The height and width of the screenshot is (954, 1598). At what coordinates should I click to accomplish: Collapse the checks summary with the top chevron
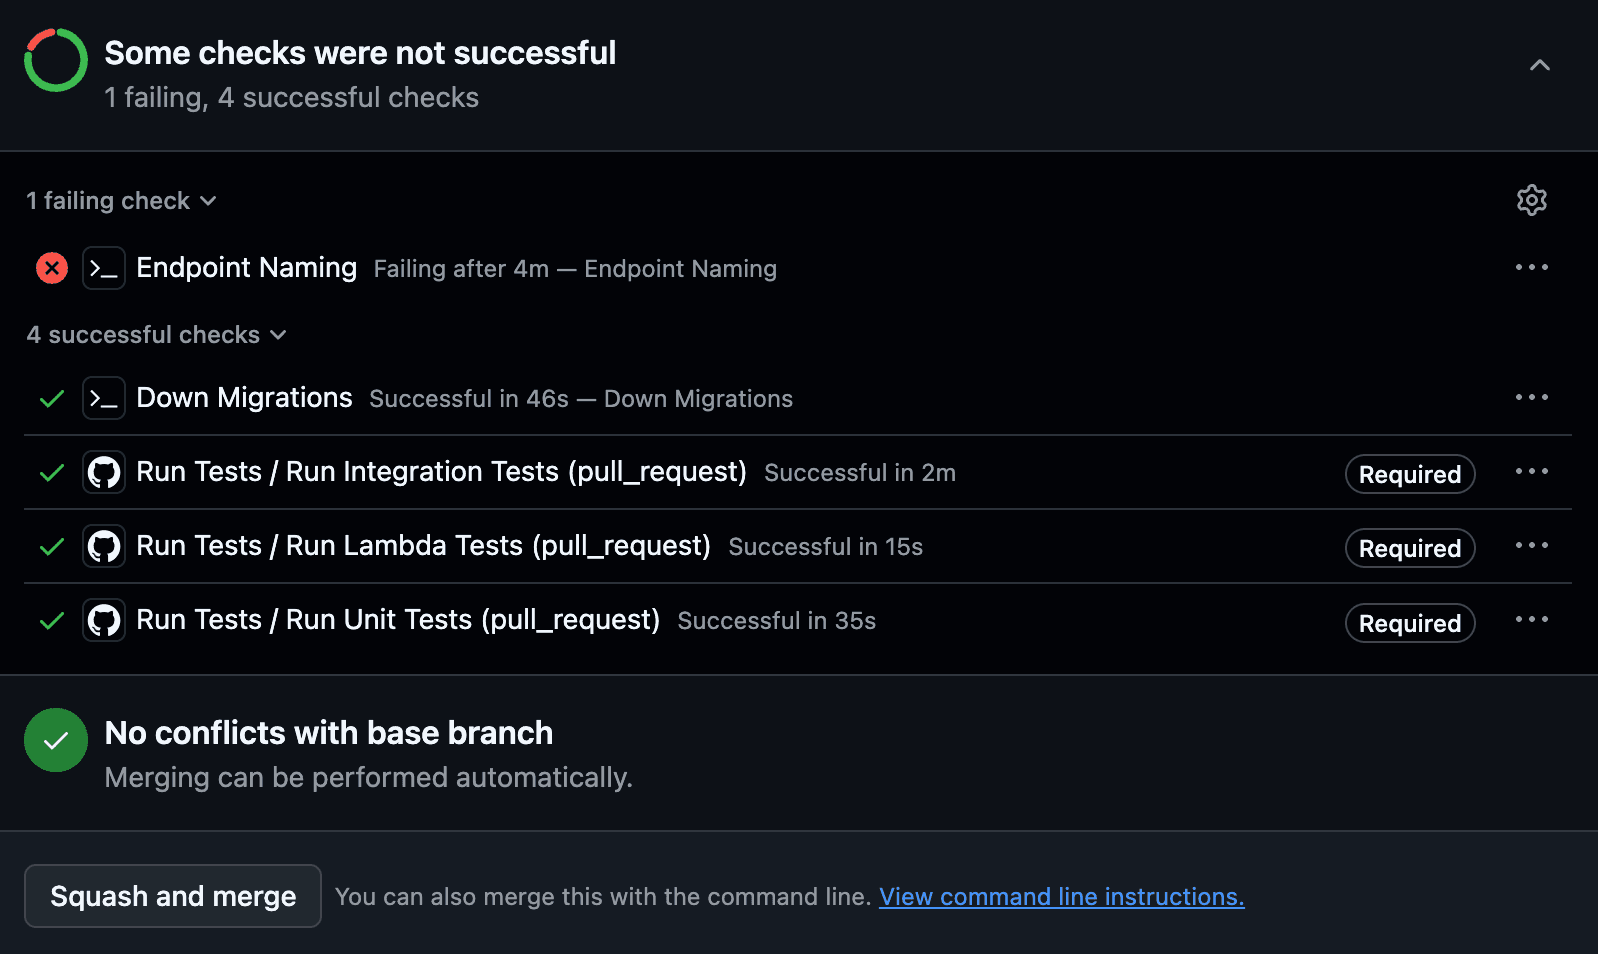[x=1539, y=66]
